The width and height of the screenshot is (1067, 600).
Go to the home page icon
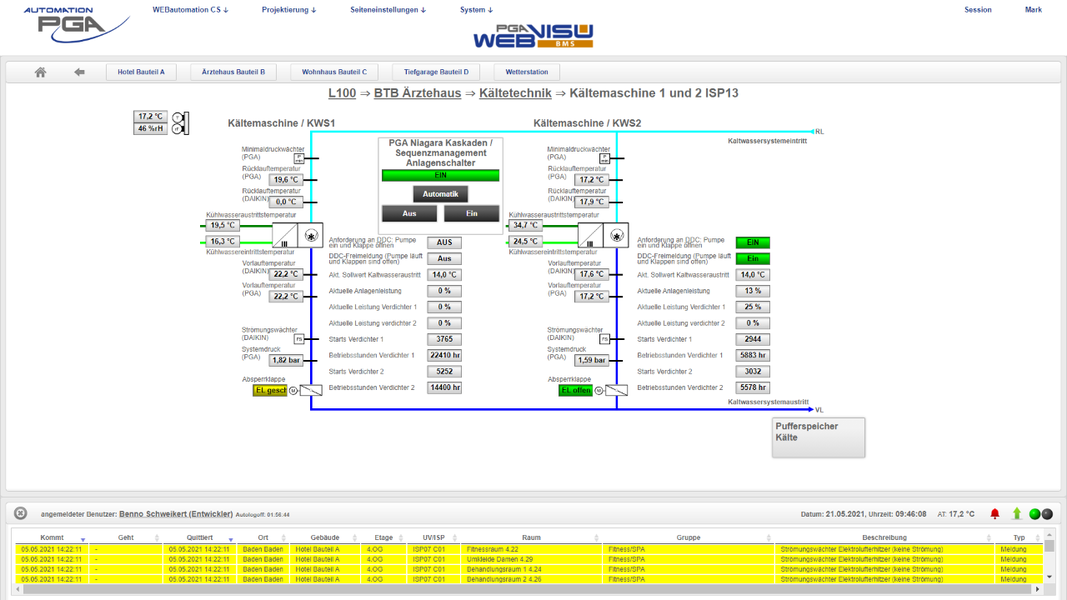(x=40, y=72)
